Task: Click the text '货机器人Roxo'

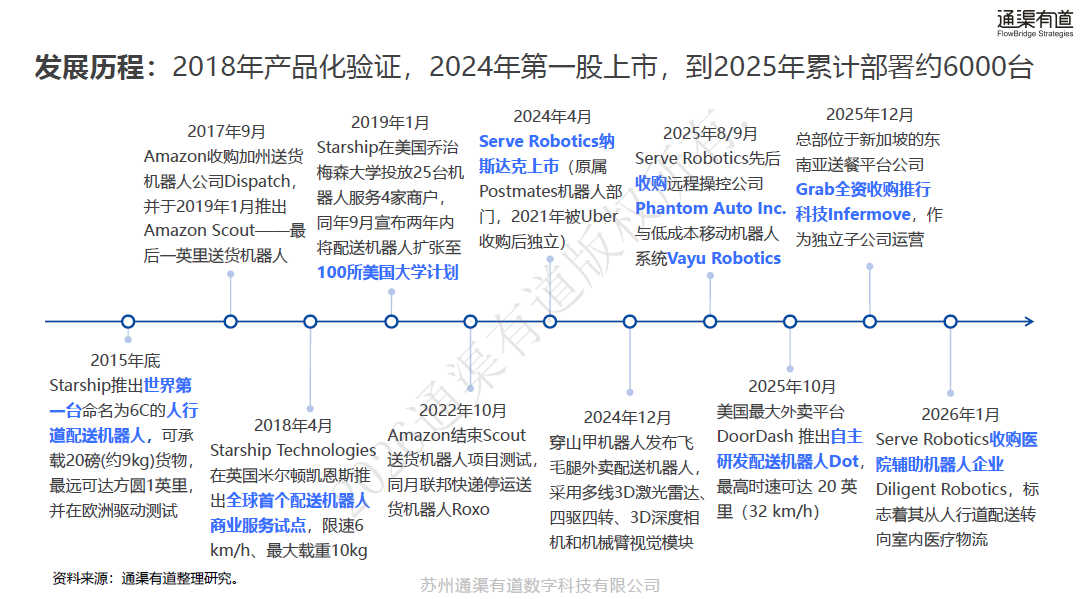Action: point(439,509)
